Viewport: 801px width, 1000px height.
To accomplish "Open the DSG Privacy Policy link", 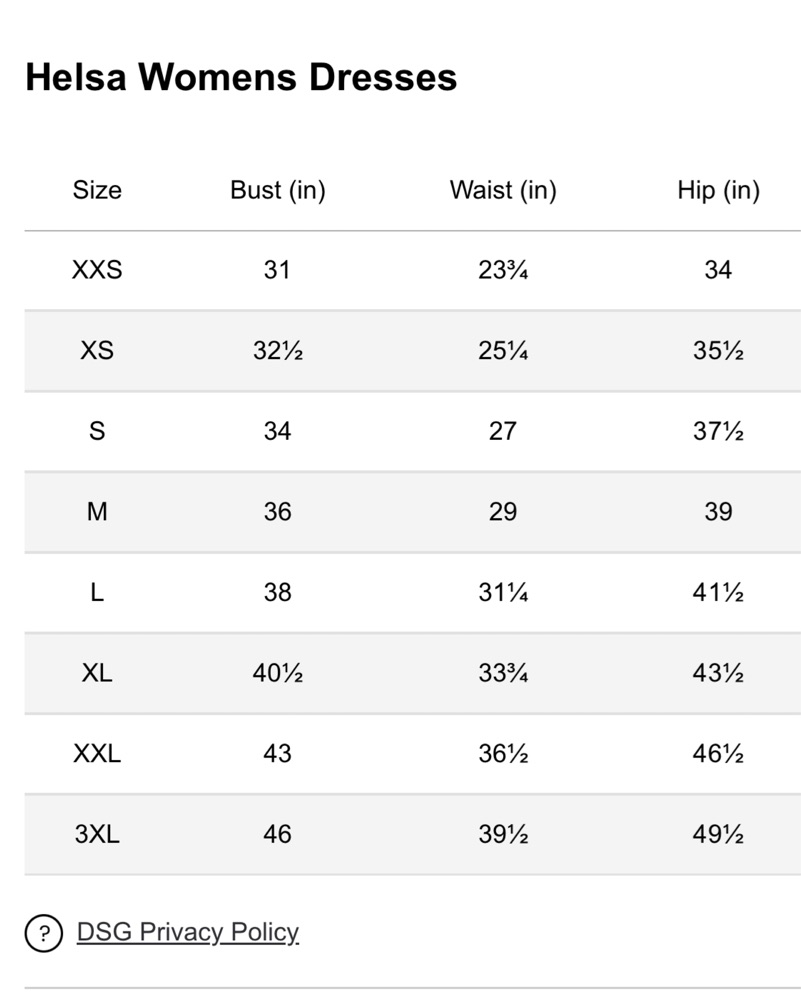I will pos(187,932).
